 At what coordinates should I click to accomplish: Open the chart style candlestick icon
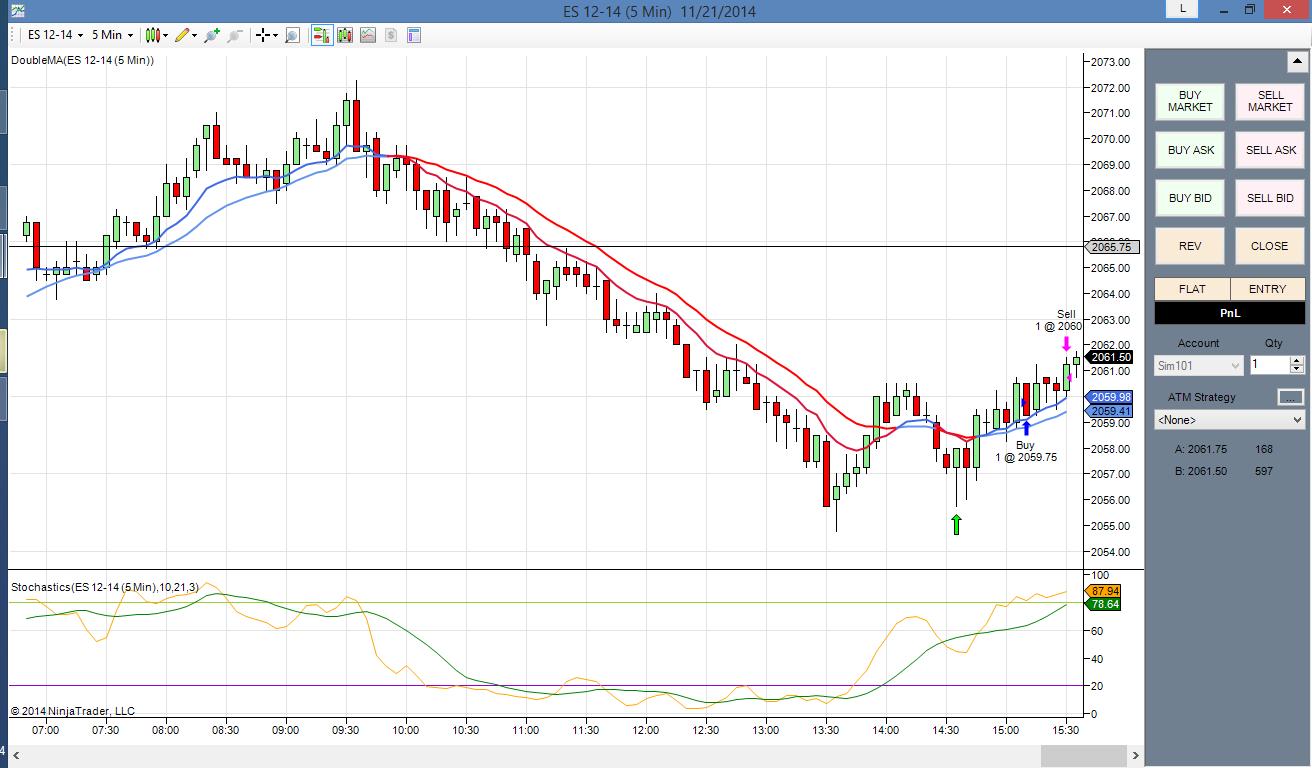click(152, 35)
